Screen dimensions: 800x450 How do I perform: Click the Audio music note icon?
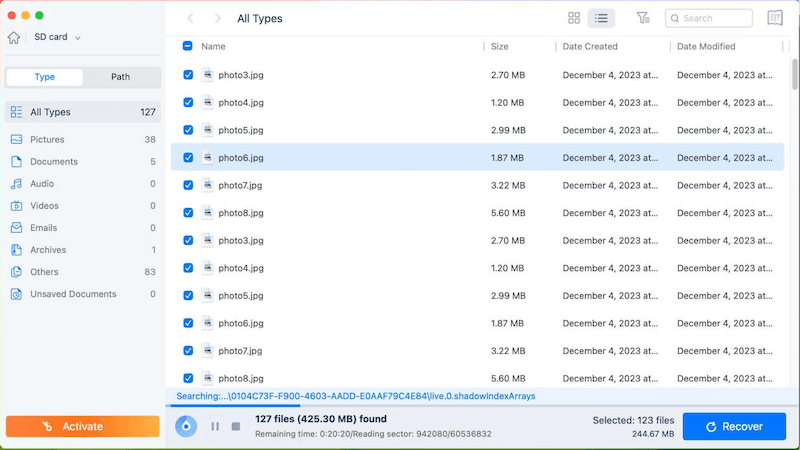point(16,184)
